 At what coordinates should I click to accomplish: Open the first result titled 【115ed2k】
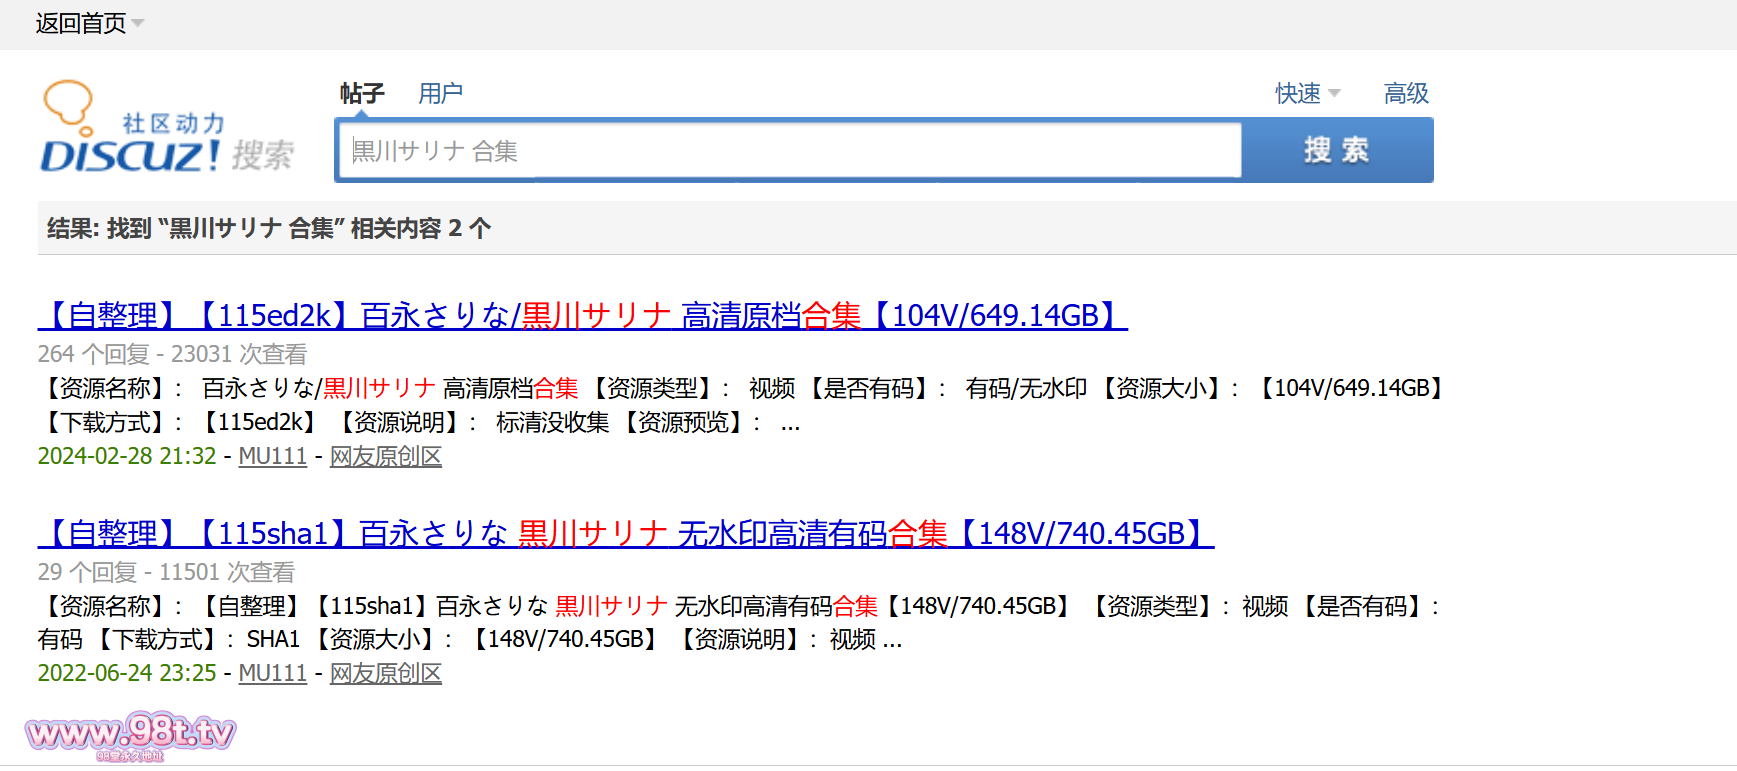582,316
